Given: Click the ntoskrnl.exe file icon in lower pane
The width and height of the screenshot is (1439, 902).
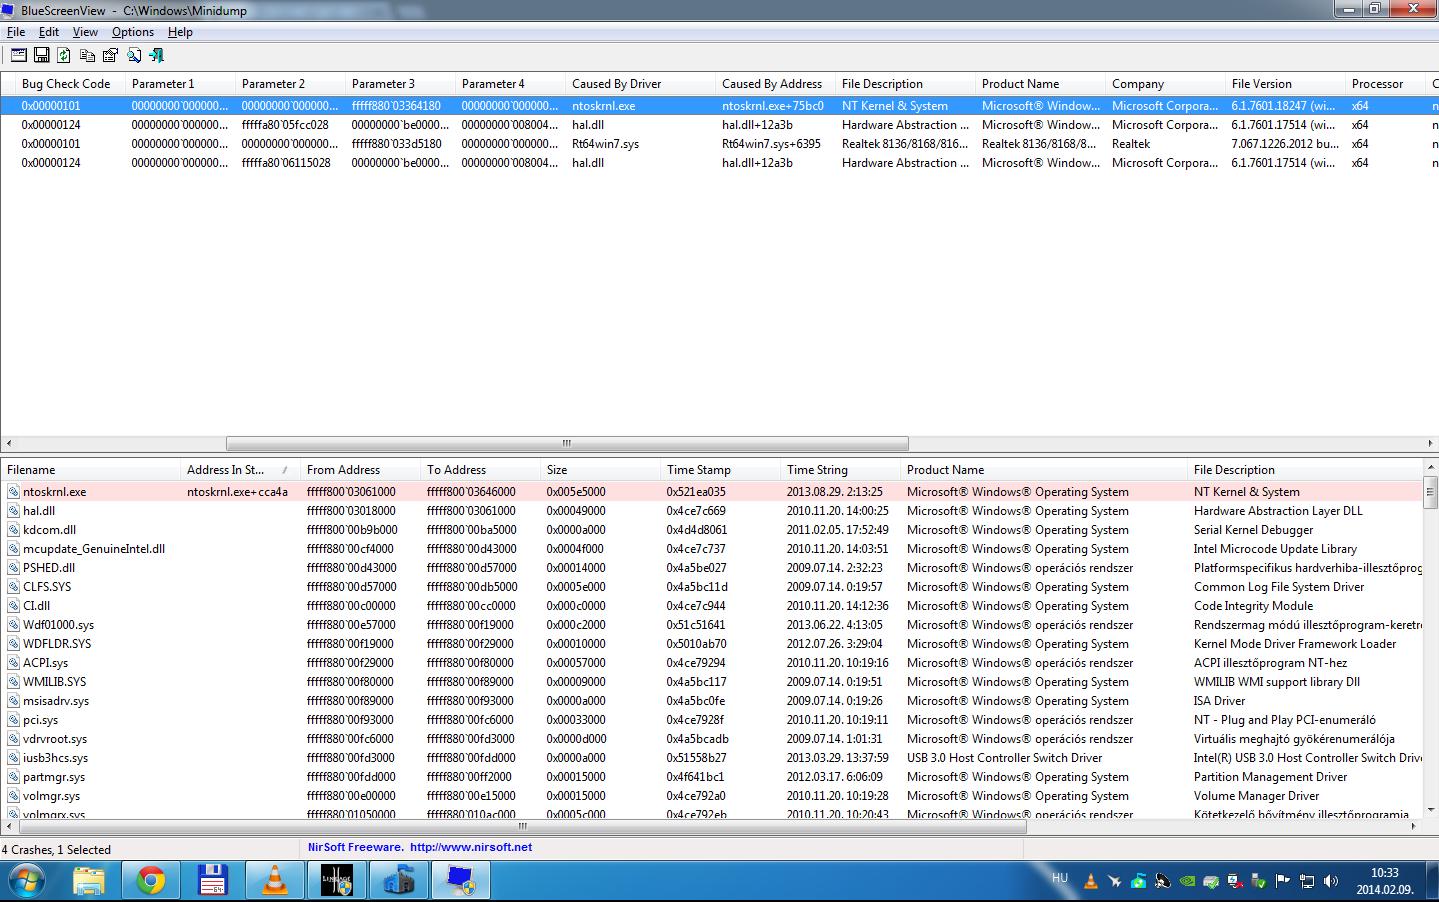Looking at the screenshot, I should click(14, 492).
